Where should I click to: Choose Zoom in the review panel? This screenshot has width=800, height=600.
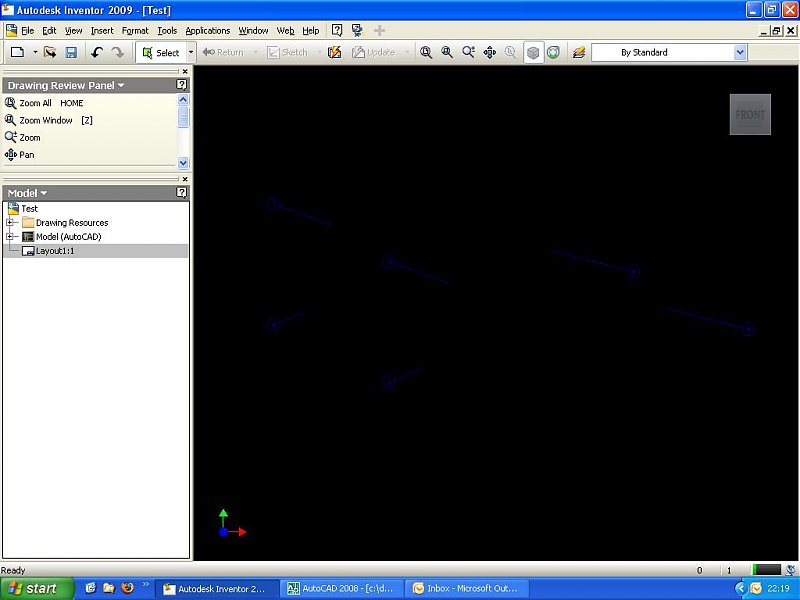22,137
